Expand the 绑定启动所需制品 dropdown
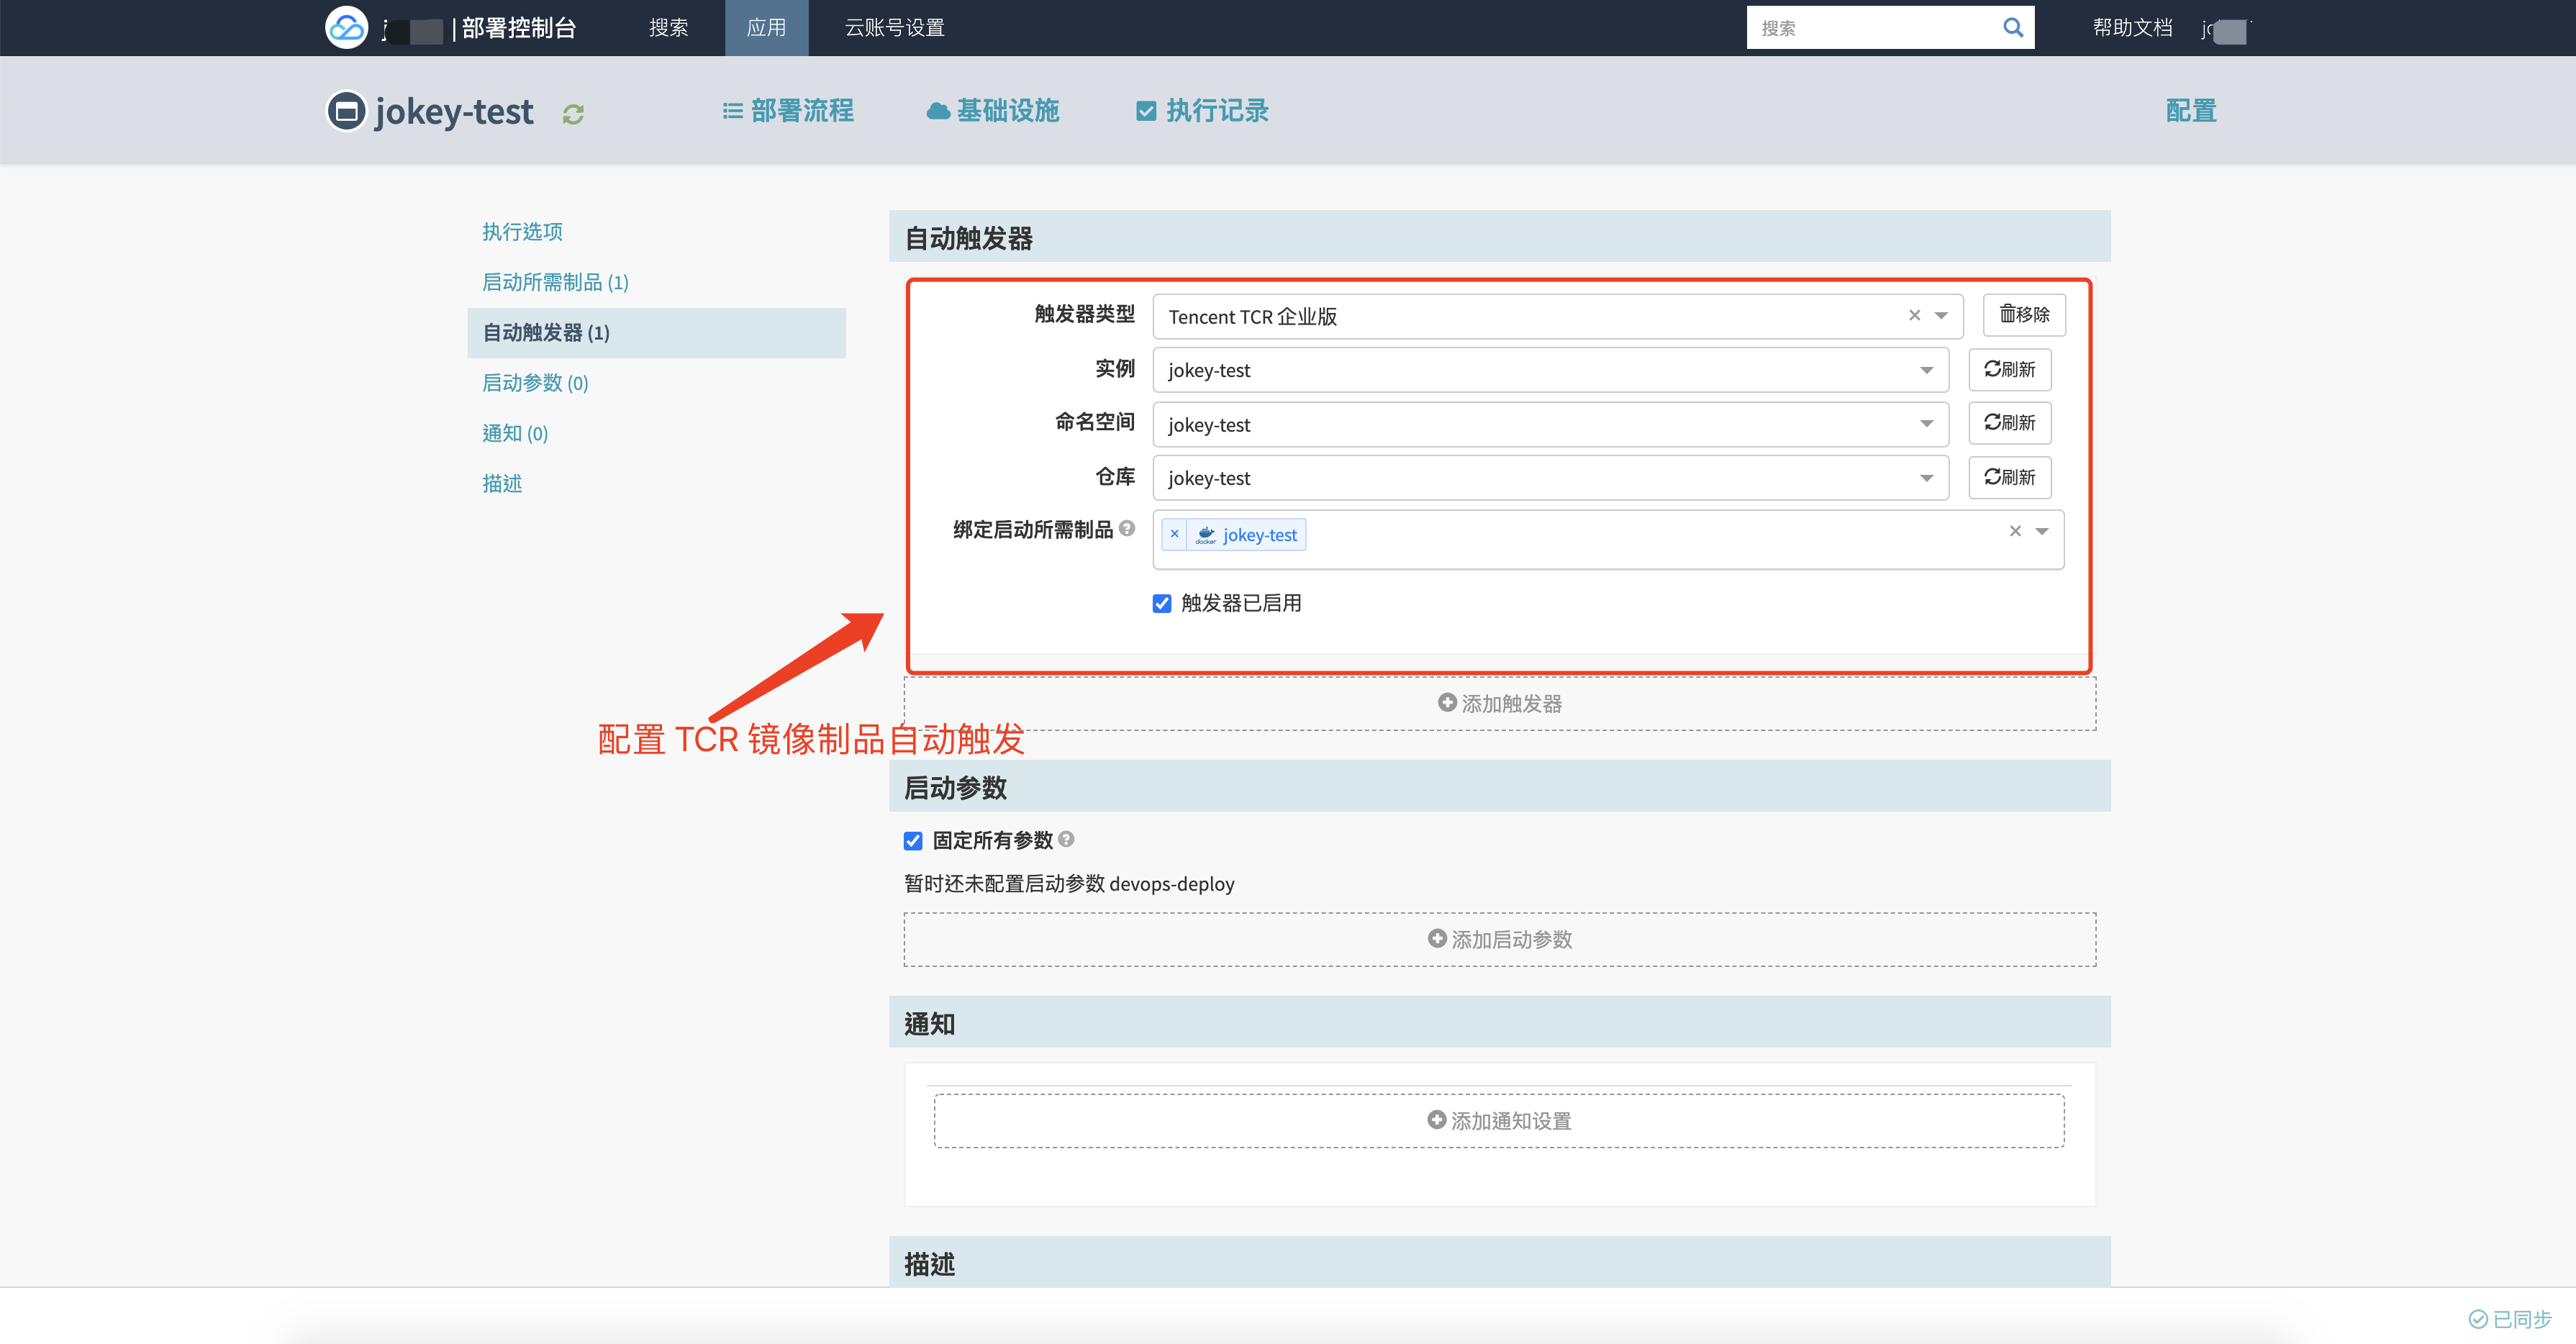The image size is (2576, 1344). [x=2043, y=533]
